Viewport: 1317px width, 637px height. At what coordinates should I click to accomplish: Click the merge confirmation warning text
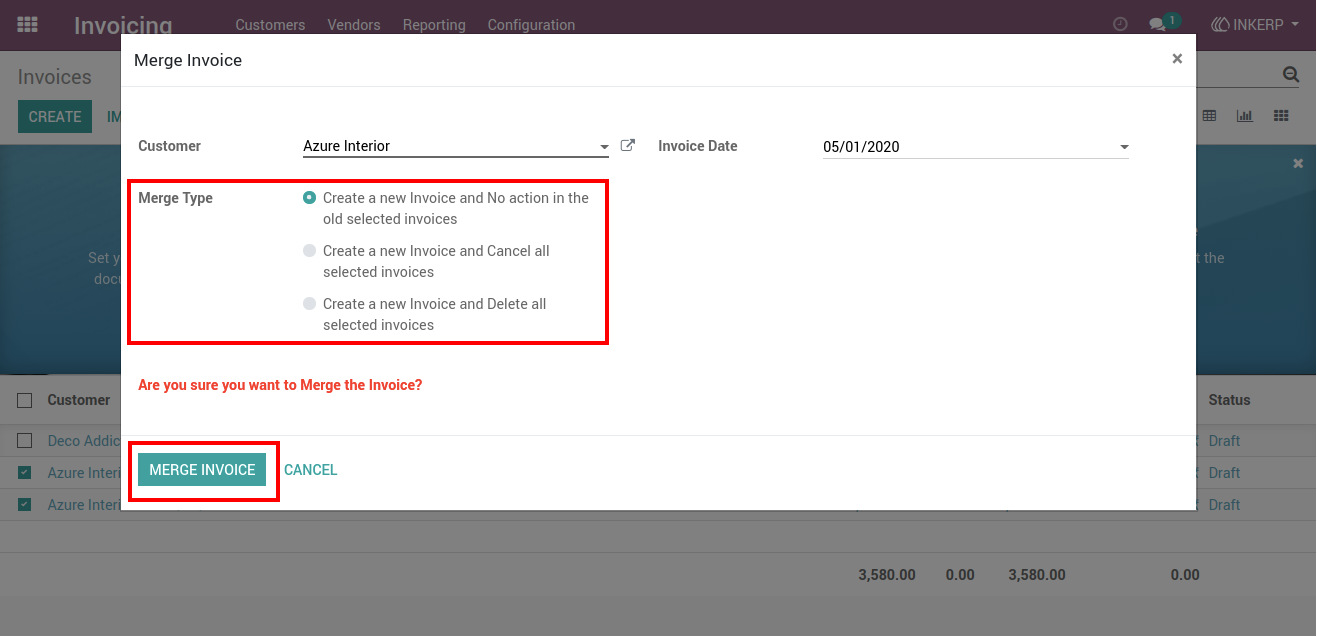(x=280, y=384)
